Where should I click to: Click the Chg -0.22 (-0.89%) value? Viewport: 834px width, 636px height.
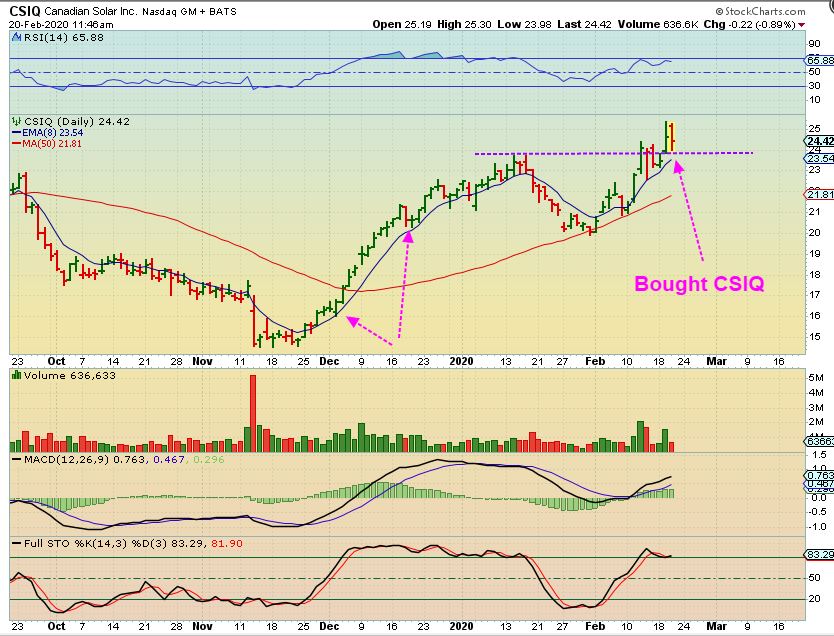[749, 24]
